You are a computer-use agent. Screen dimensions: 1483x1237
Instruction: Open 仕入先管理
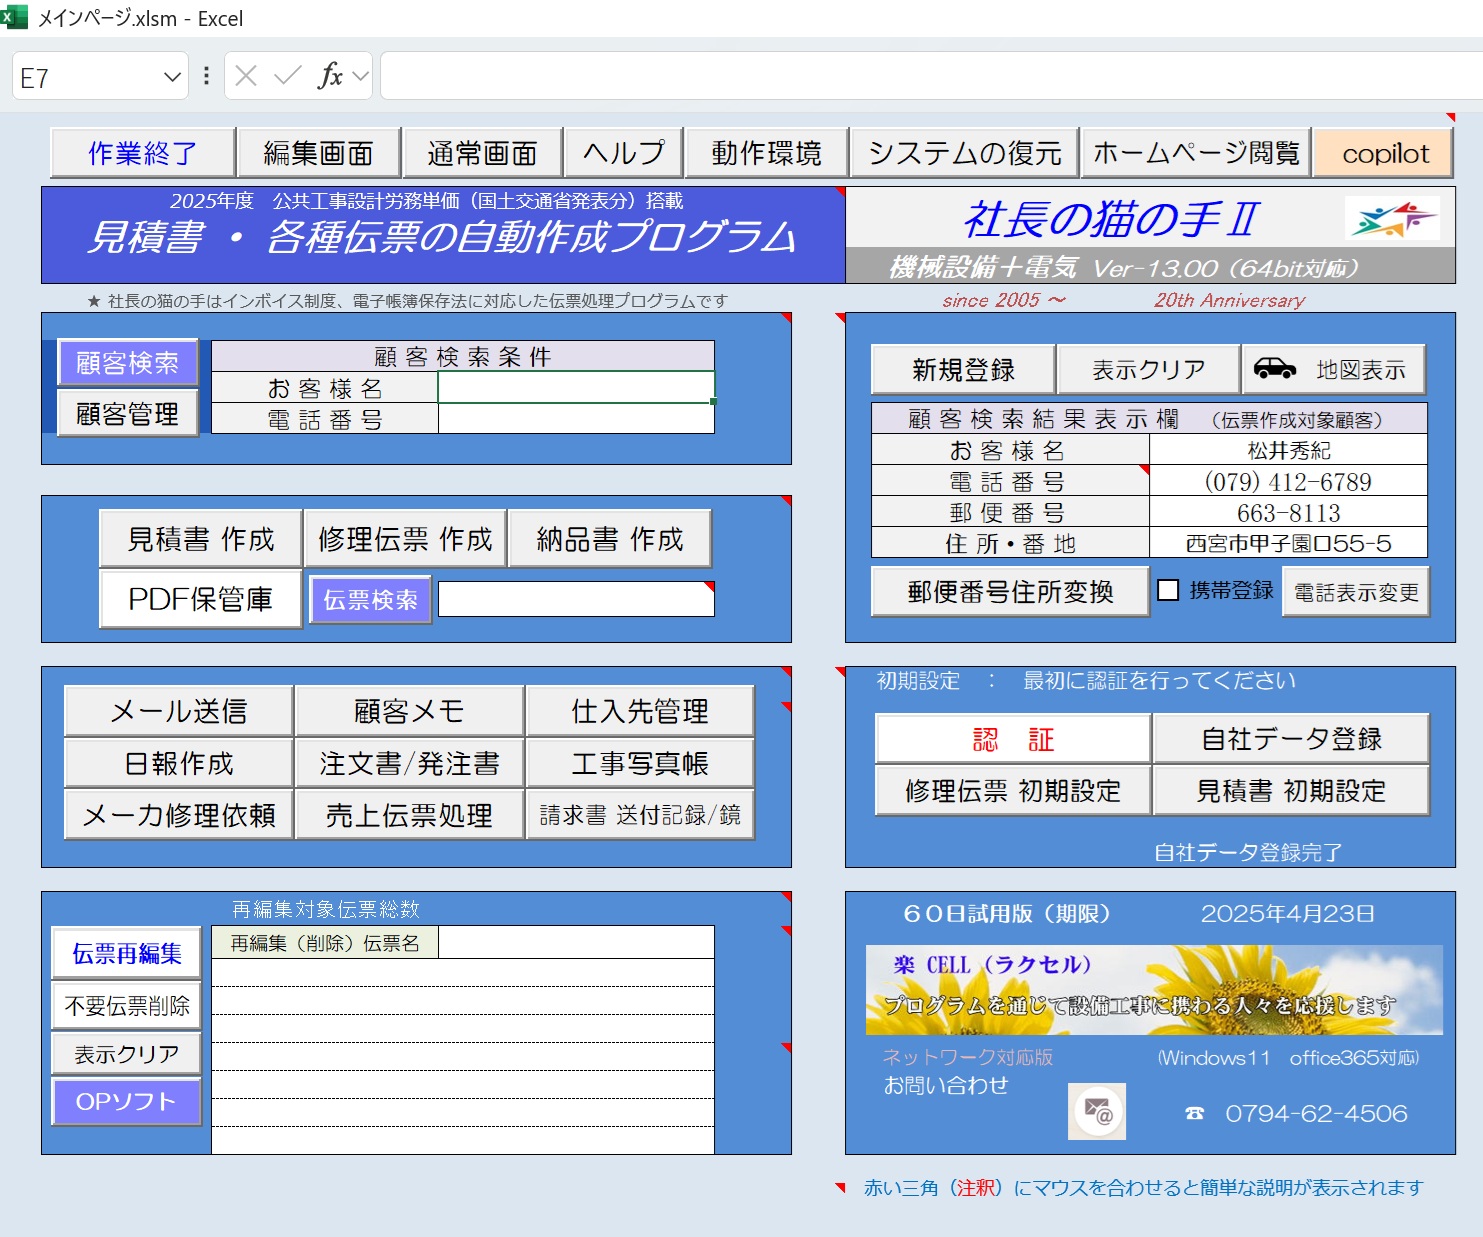640,710
